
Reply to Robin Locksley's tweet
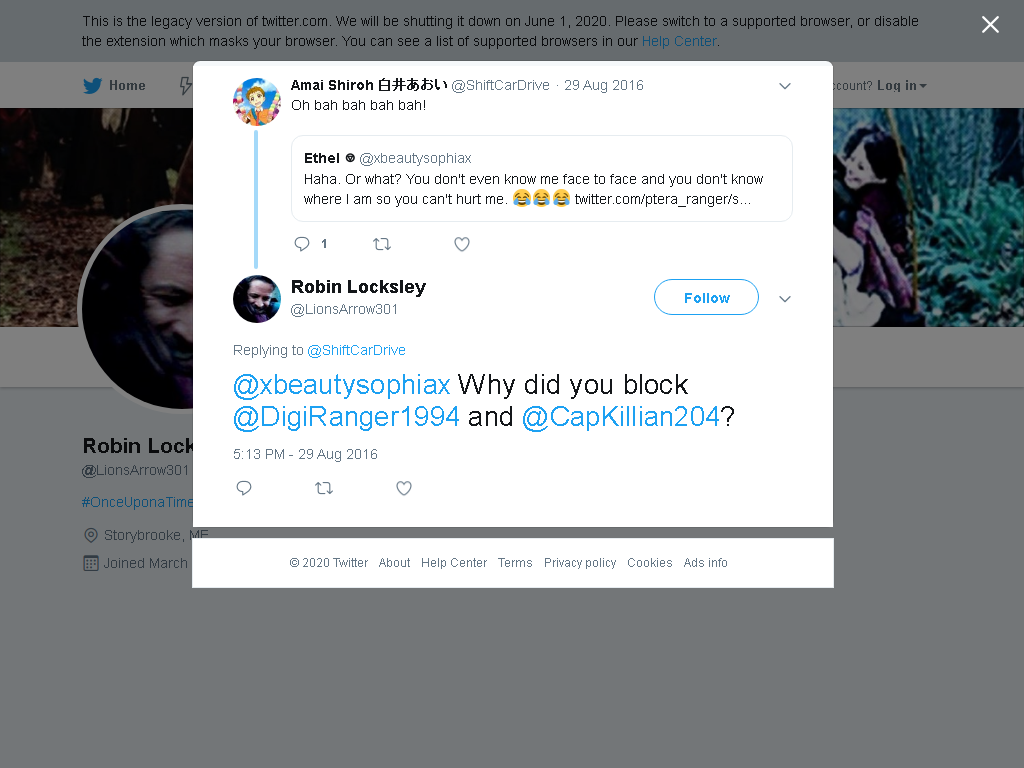[x=244, y=488]
